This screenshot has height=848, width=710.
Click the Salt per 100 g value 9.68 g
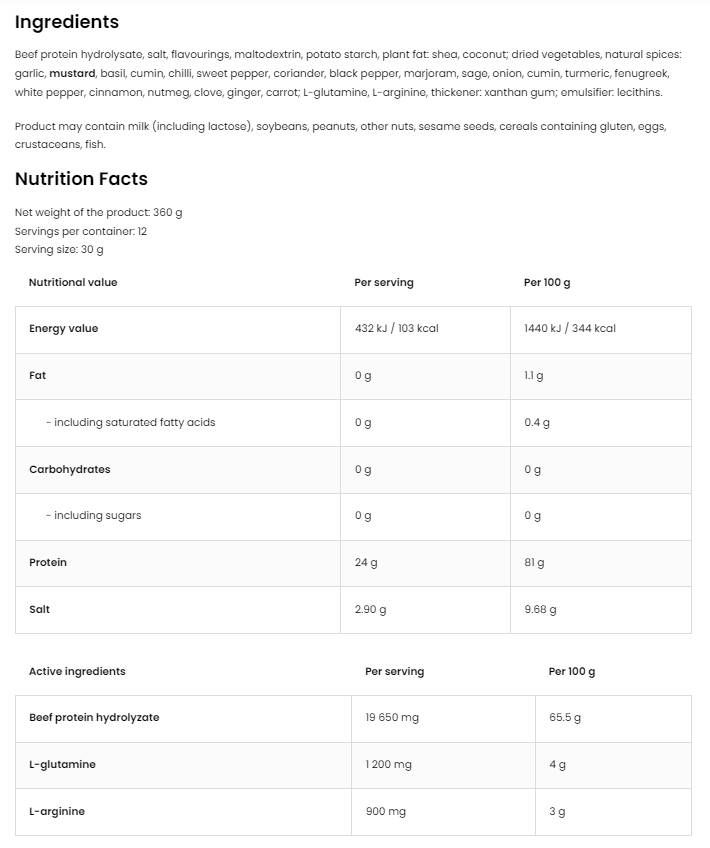[540, 610]
